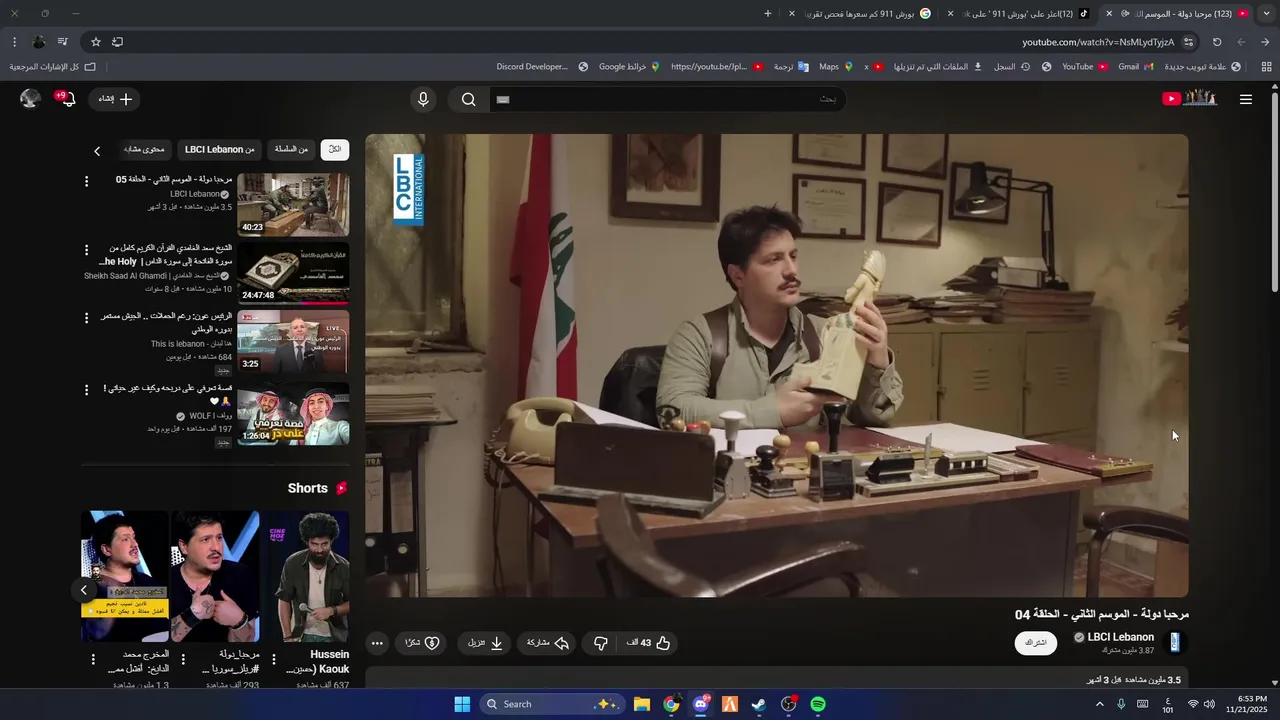The width and height of the screenshot is (1280, 720).
Task: Bookmark this page with star icon
Action: [96, 42]
